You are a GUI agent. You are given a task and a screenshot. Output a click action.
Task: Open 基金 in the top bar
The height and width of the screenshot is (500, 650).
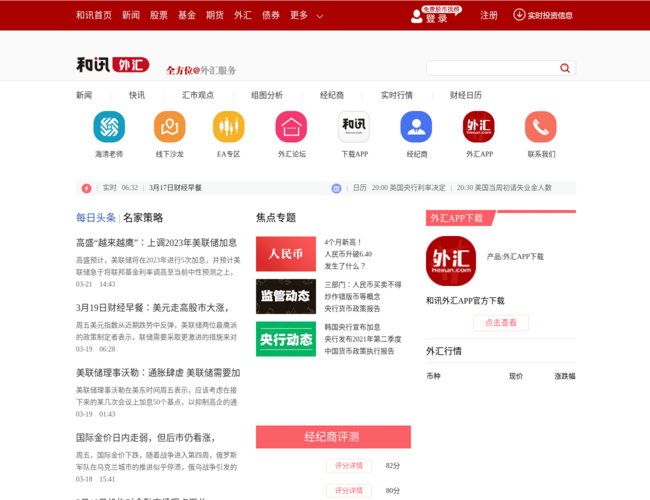(x=187, y=15)
